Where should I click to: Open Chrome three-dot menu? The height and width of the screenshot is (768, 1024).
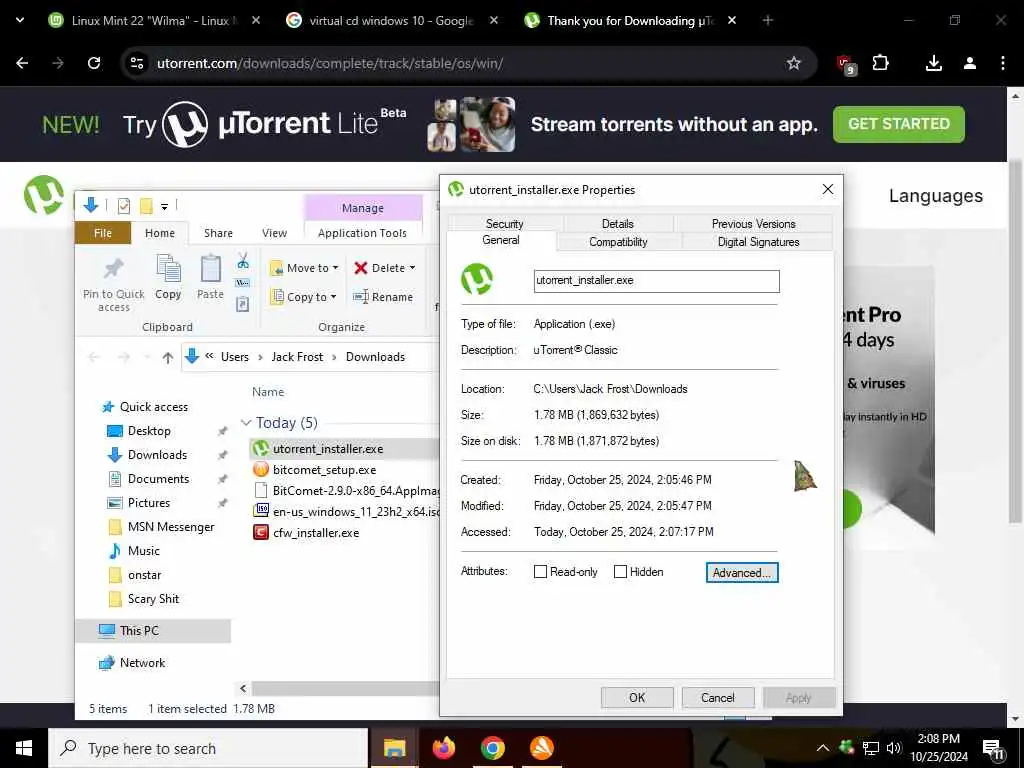1002,63
